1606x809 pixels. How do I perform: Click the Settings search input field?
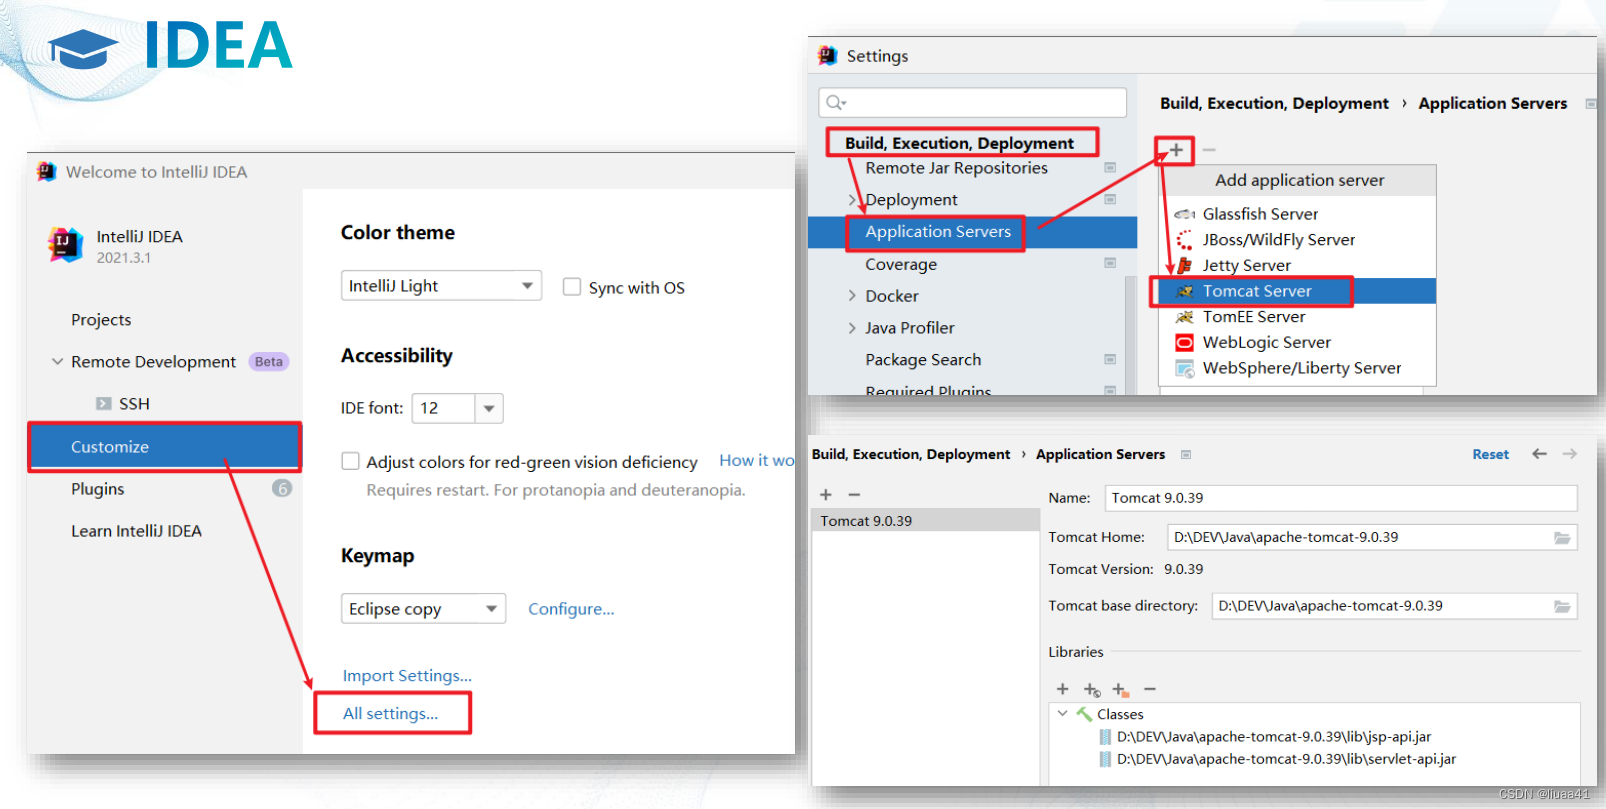click(x=972, y=102)
